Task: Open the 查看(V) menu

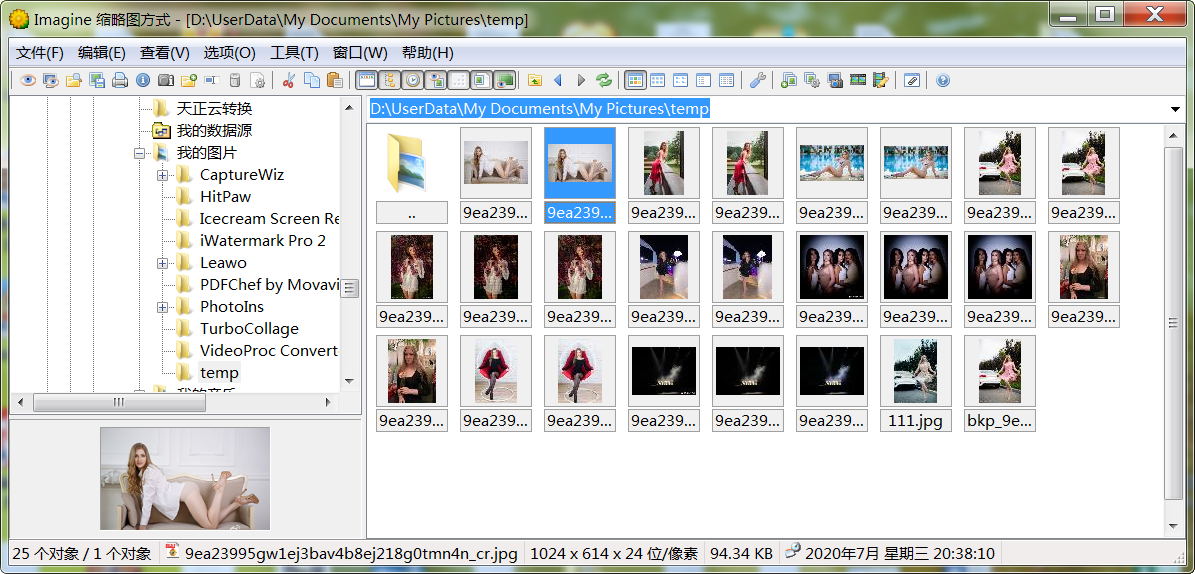Action: 164,53
